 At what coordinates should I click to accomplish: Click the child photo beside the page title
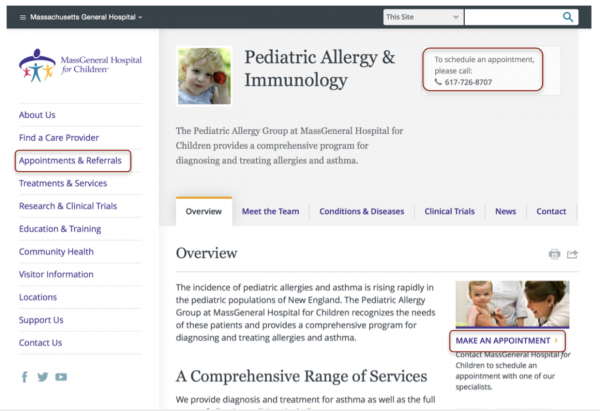[204, 76]
